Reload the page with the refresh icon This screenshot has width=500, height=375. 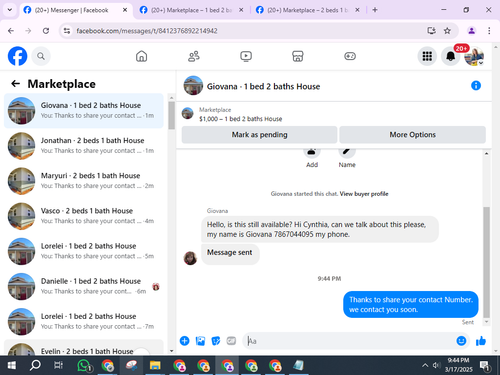click(46, 31)
